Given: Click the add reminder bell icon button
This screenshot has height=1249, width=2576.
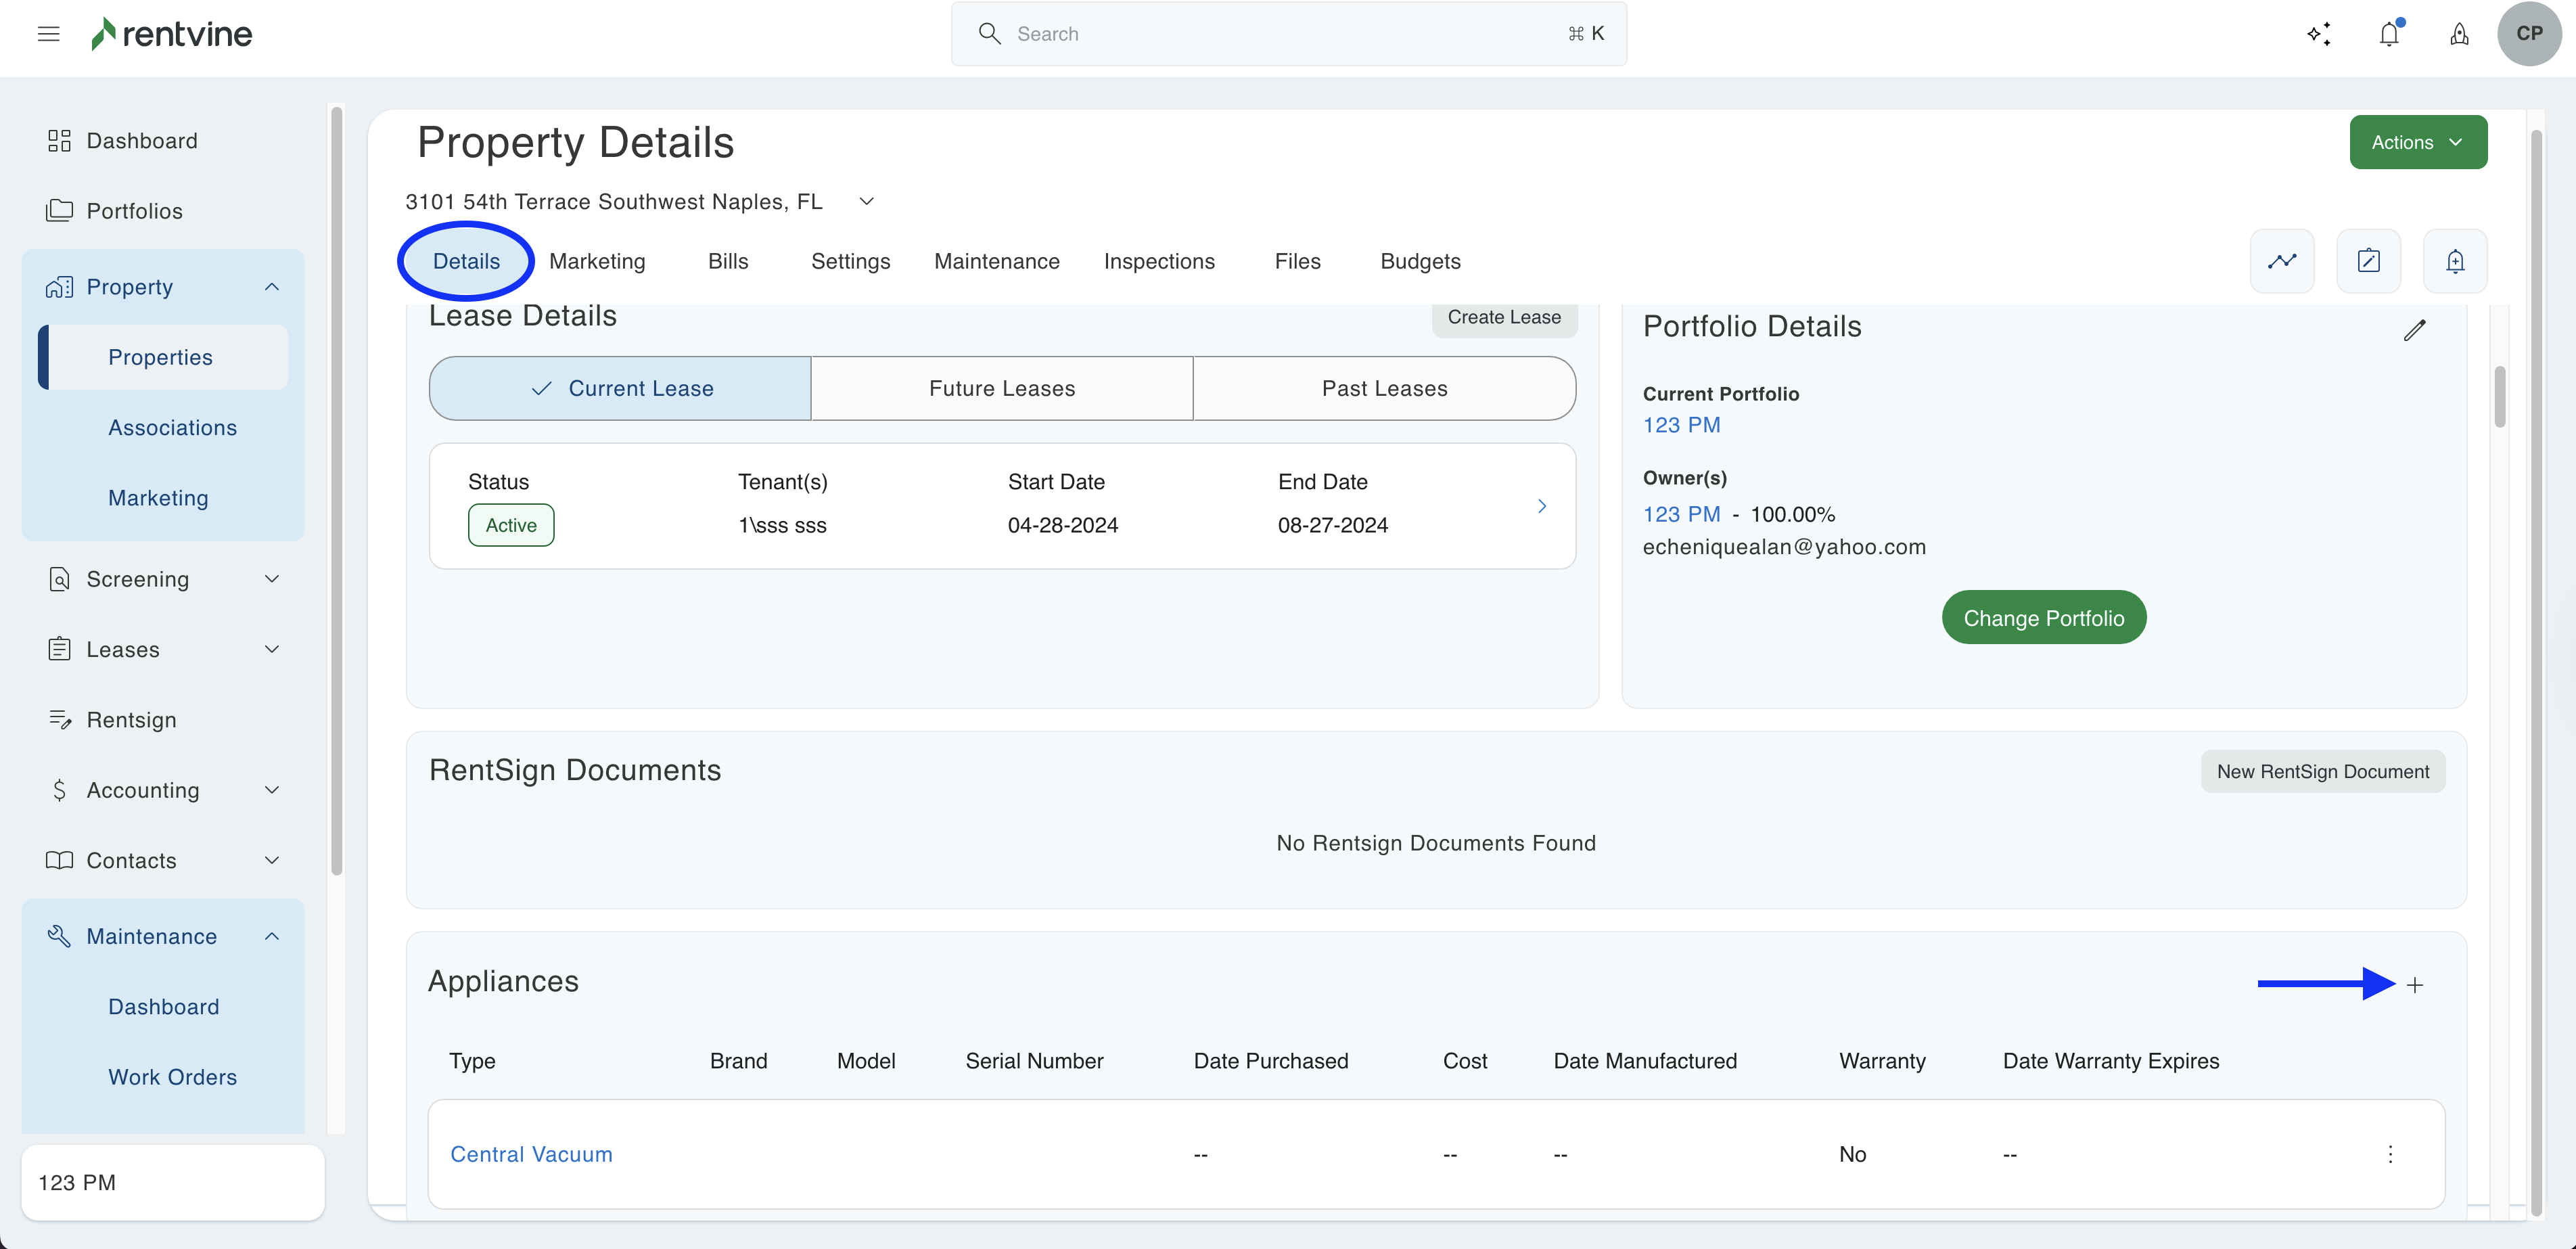Looking at the screenshot, I should [x=2455, y=261].
